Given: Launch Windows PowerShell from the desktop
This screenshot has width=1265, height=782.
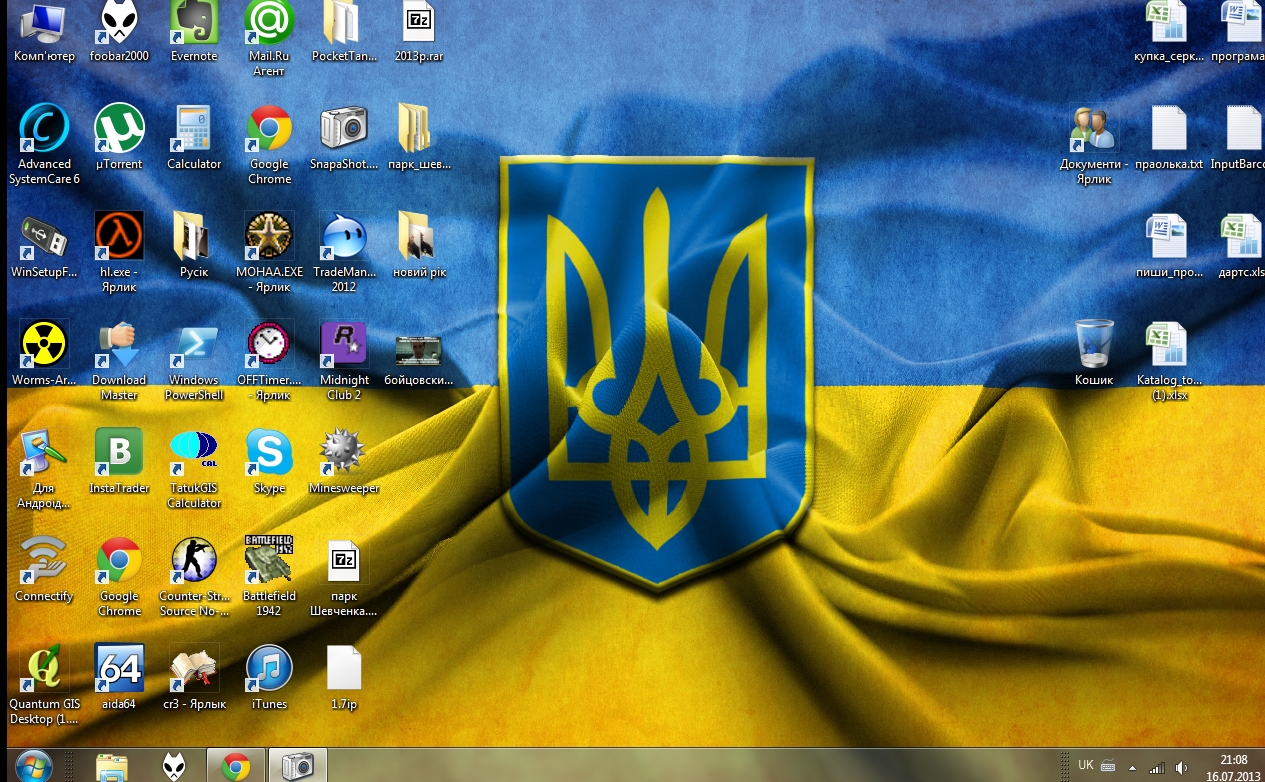Looking at the screenshot, I should click(194, 360).
